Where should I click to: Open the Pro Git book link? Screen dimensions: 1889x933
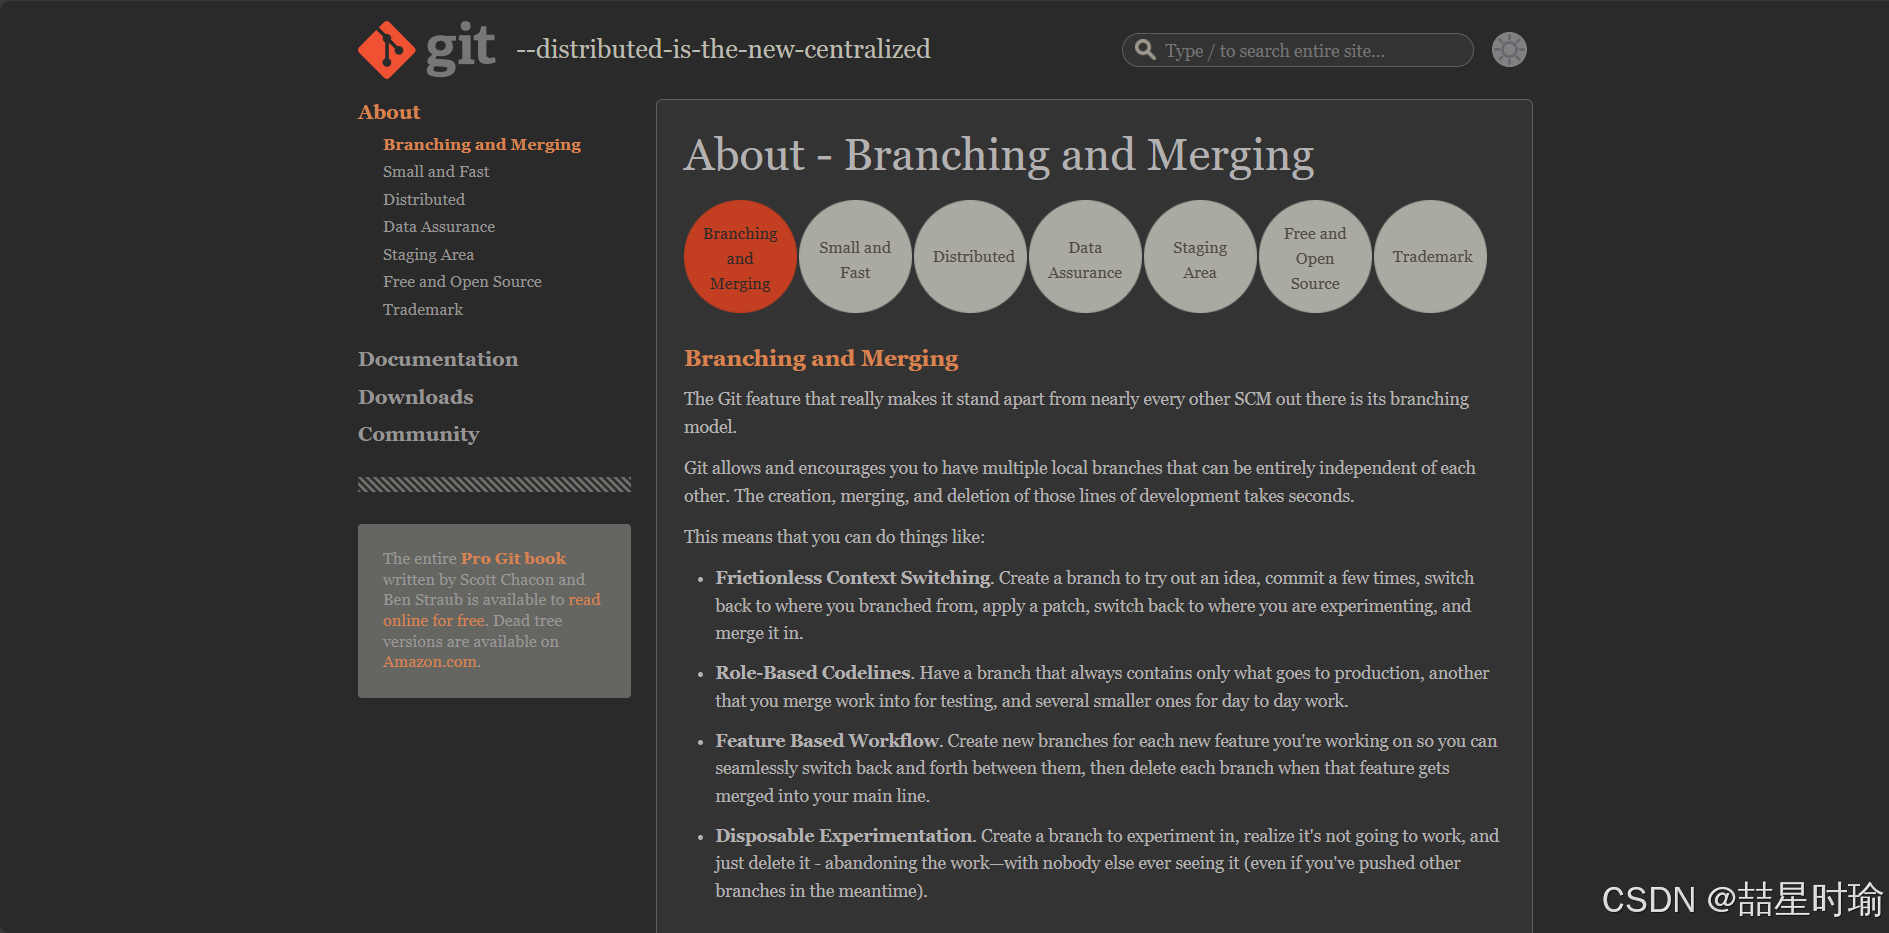[513, 558]
